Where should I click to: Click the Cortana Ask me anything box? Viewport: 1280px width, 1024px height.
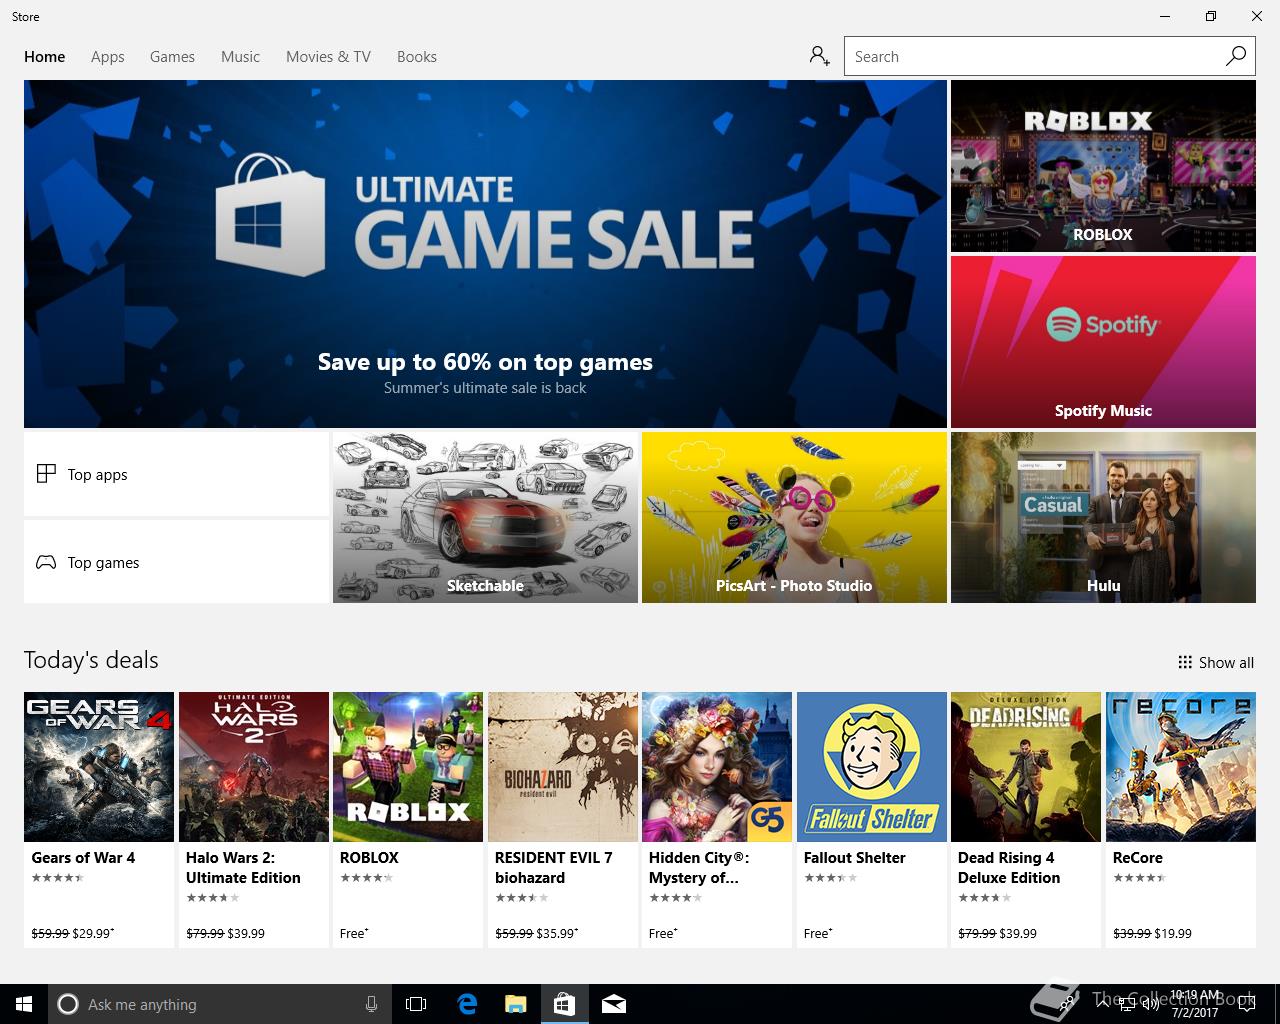coord(219,1004)
